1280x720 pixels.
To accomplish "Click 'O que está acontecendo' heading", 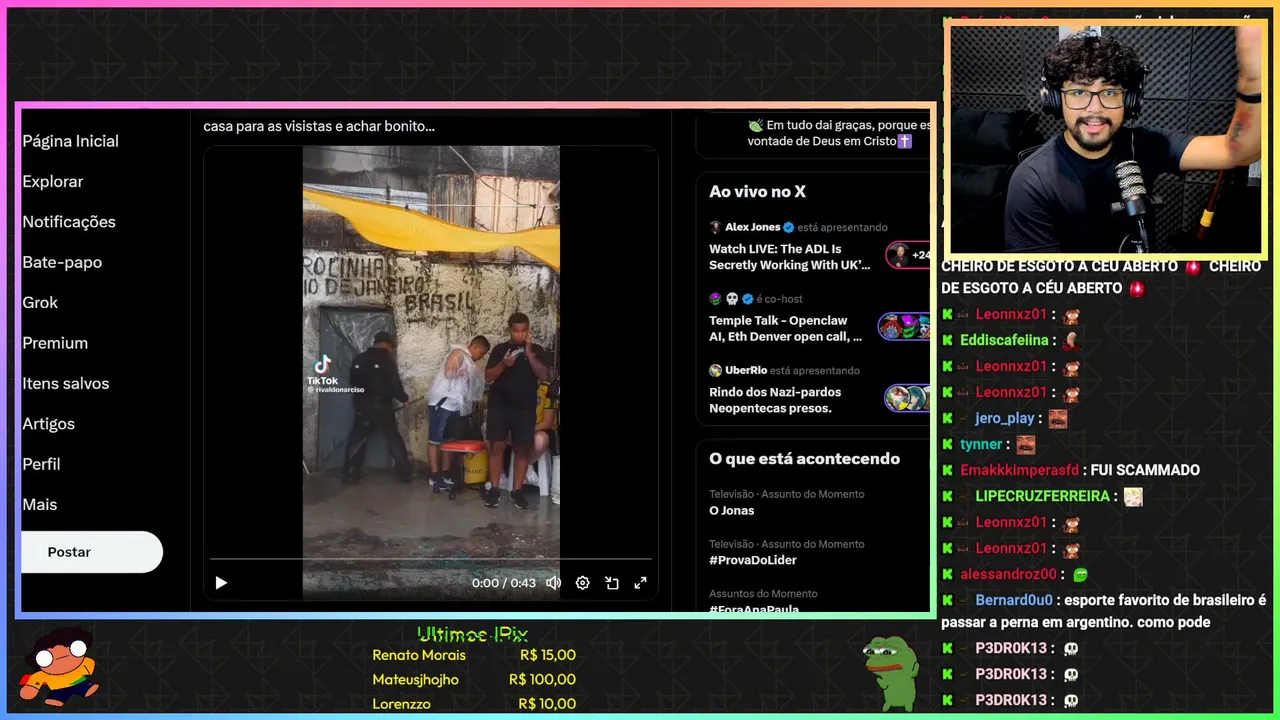I will [804, 458].
